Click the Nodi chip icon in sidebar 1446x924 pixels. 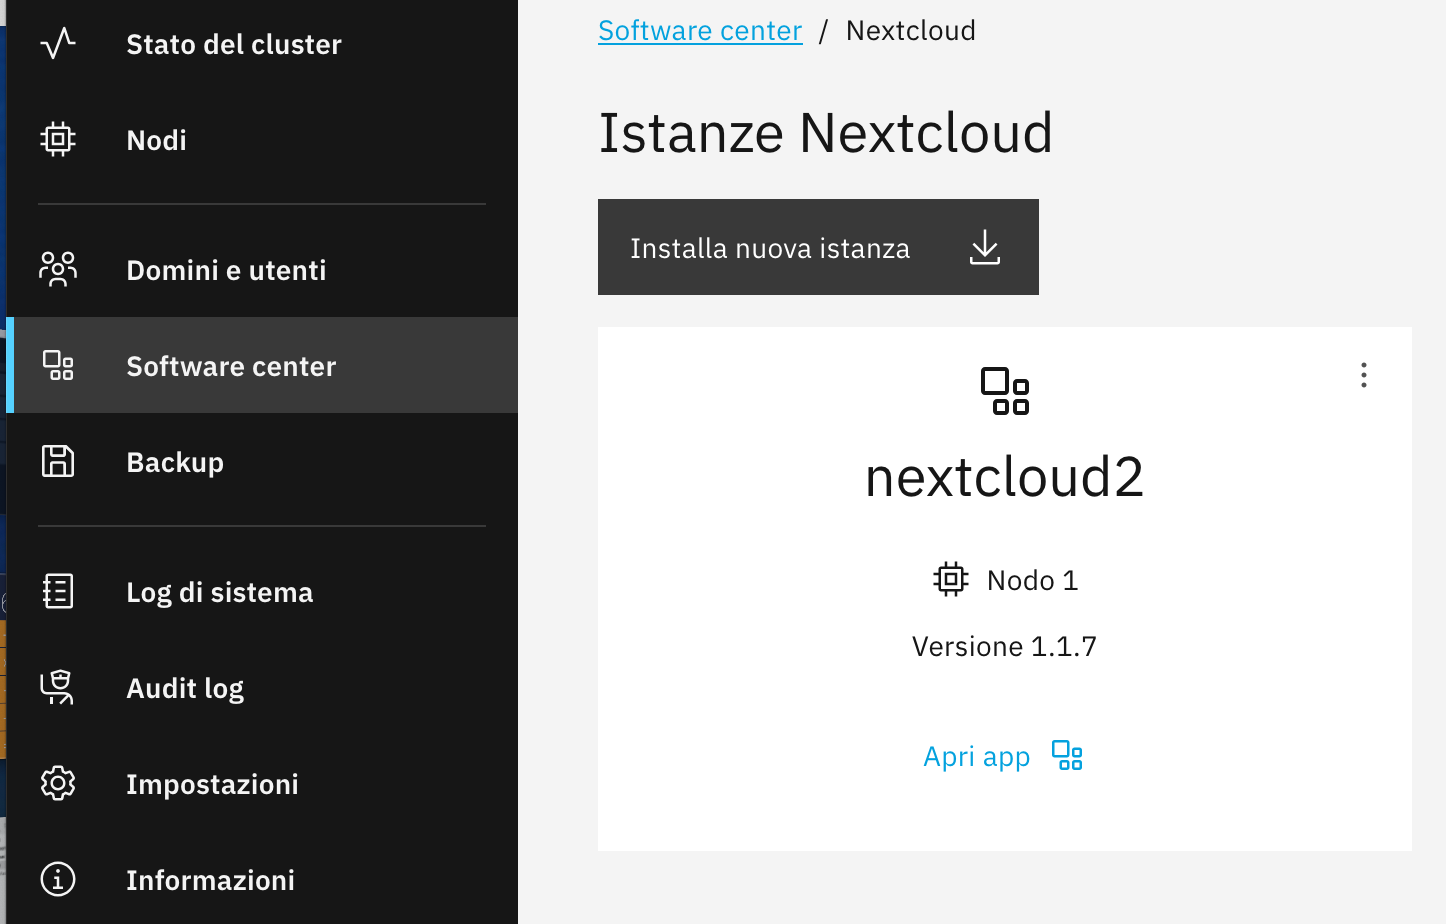pyautogui.click(x=58, y=139)
